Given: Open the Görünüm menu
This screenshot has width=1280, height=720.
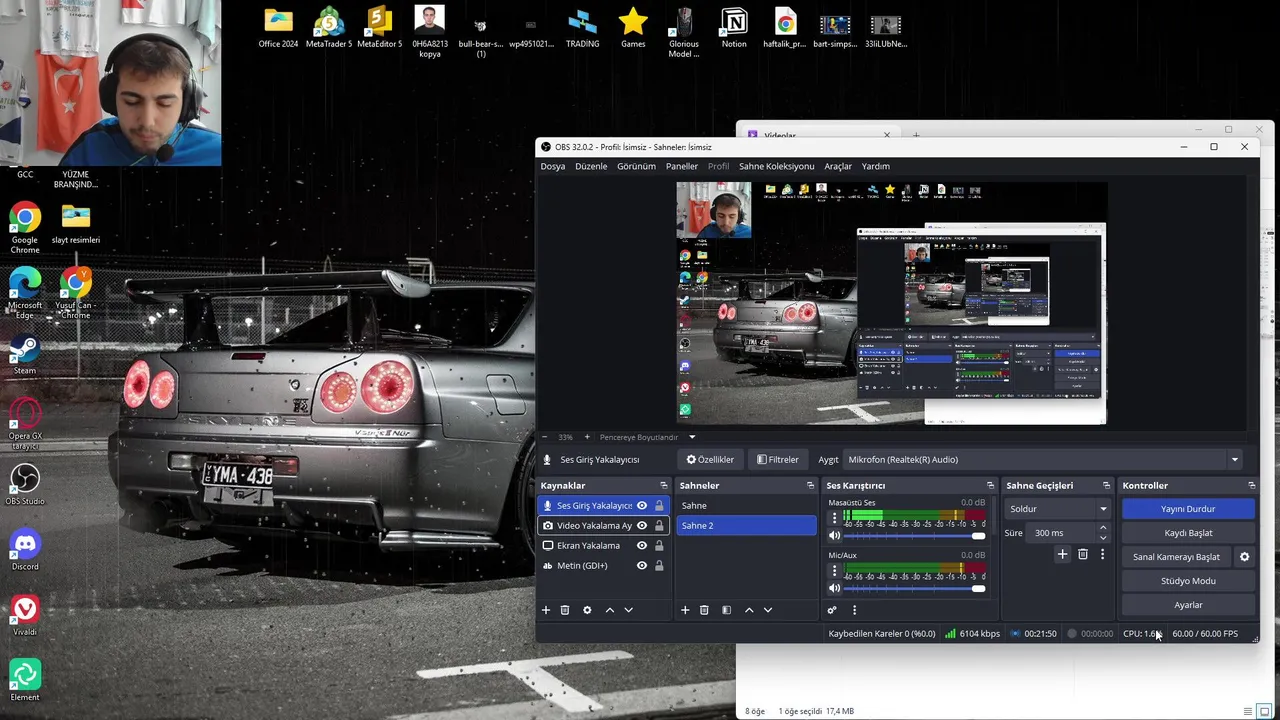Looking at the screenshot, I should point(636,166).
